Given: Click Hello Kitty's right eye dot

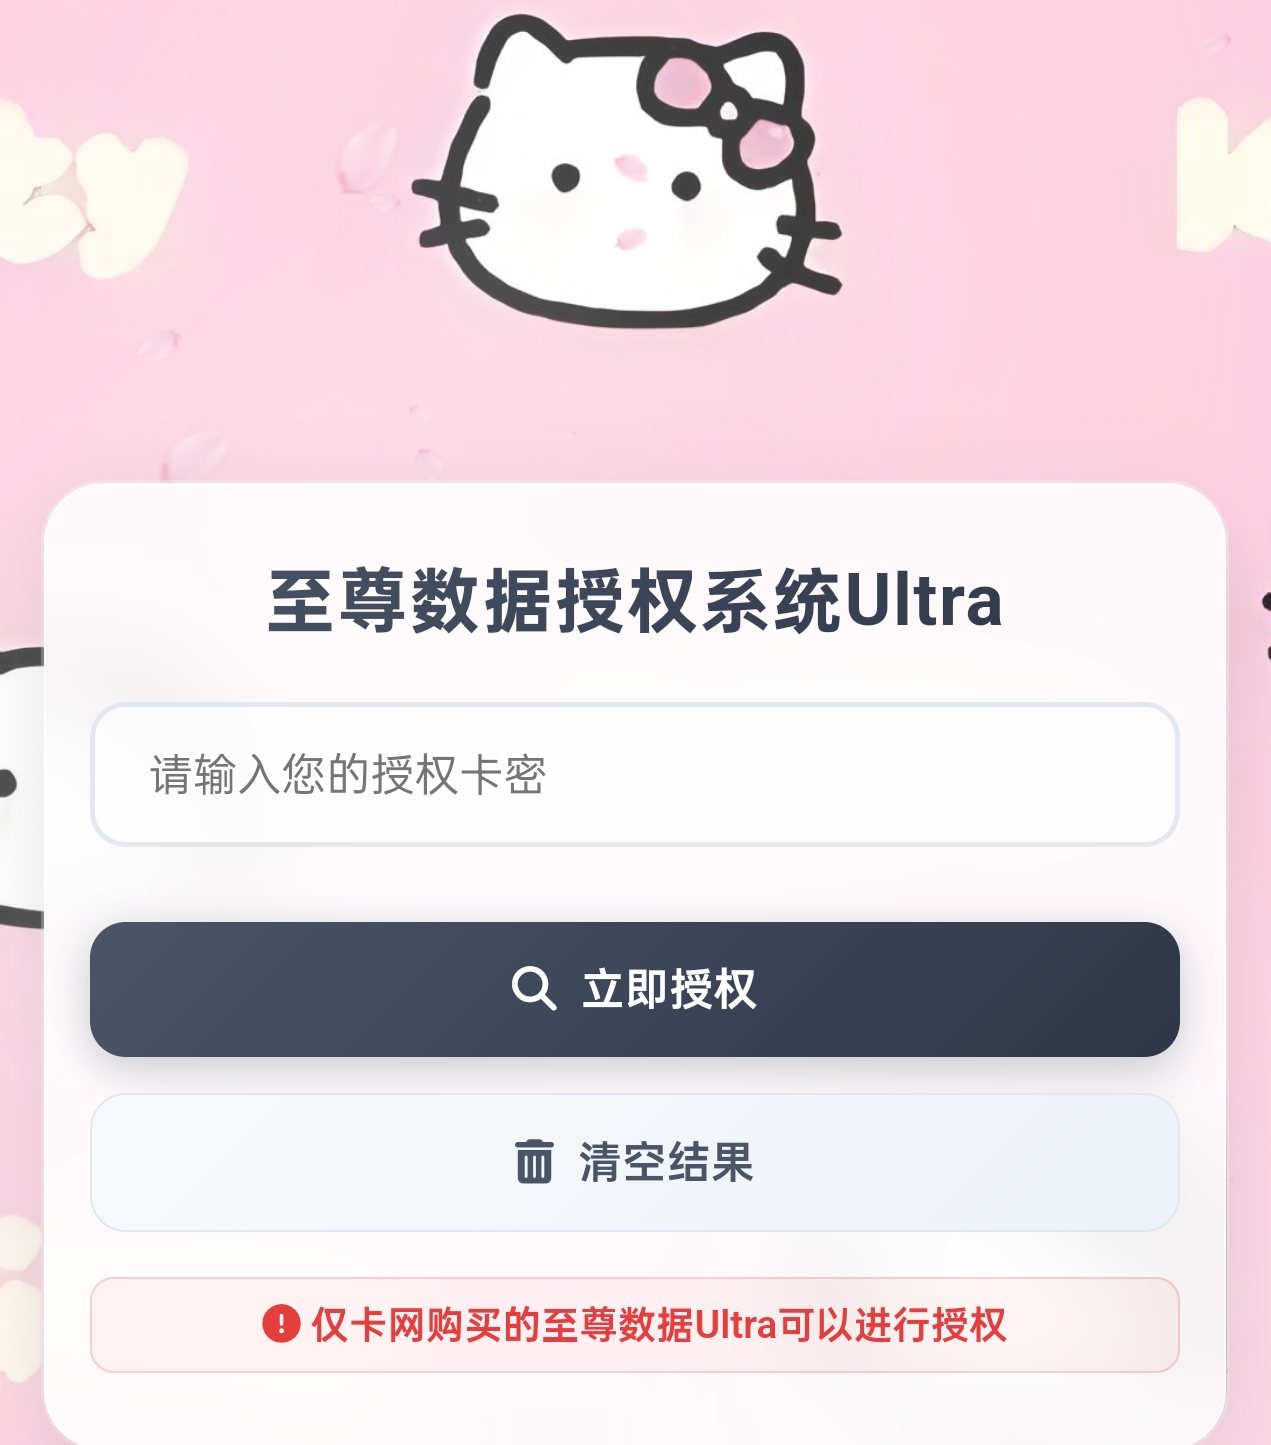Looking at the screenshot, I should [x=686, y=185].
